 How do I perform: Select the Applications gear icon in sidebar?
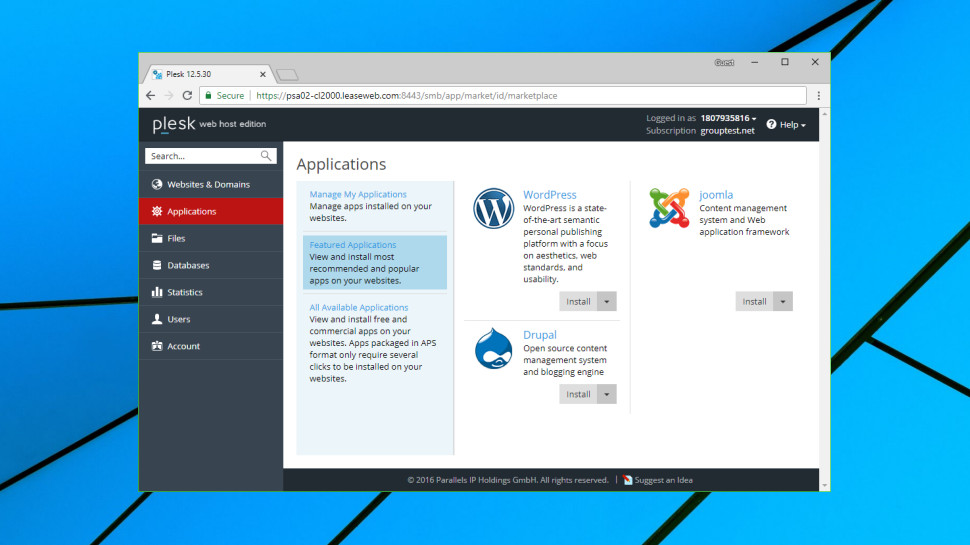point(157,211)
